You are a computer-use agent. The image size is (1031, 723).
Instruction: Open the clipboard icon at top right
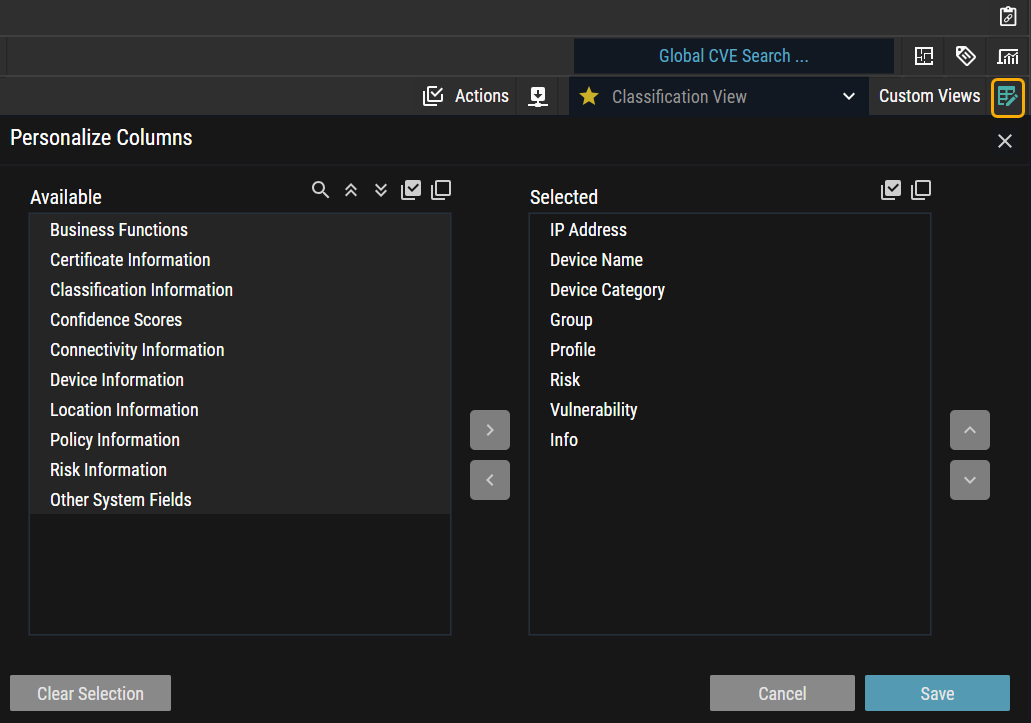point(1008,17)
